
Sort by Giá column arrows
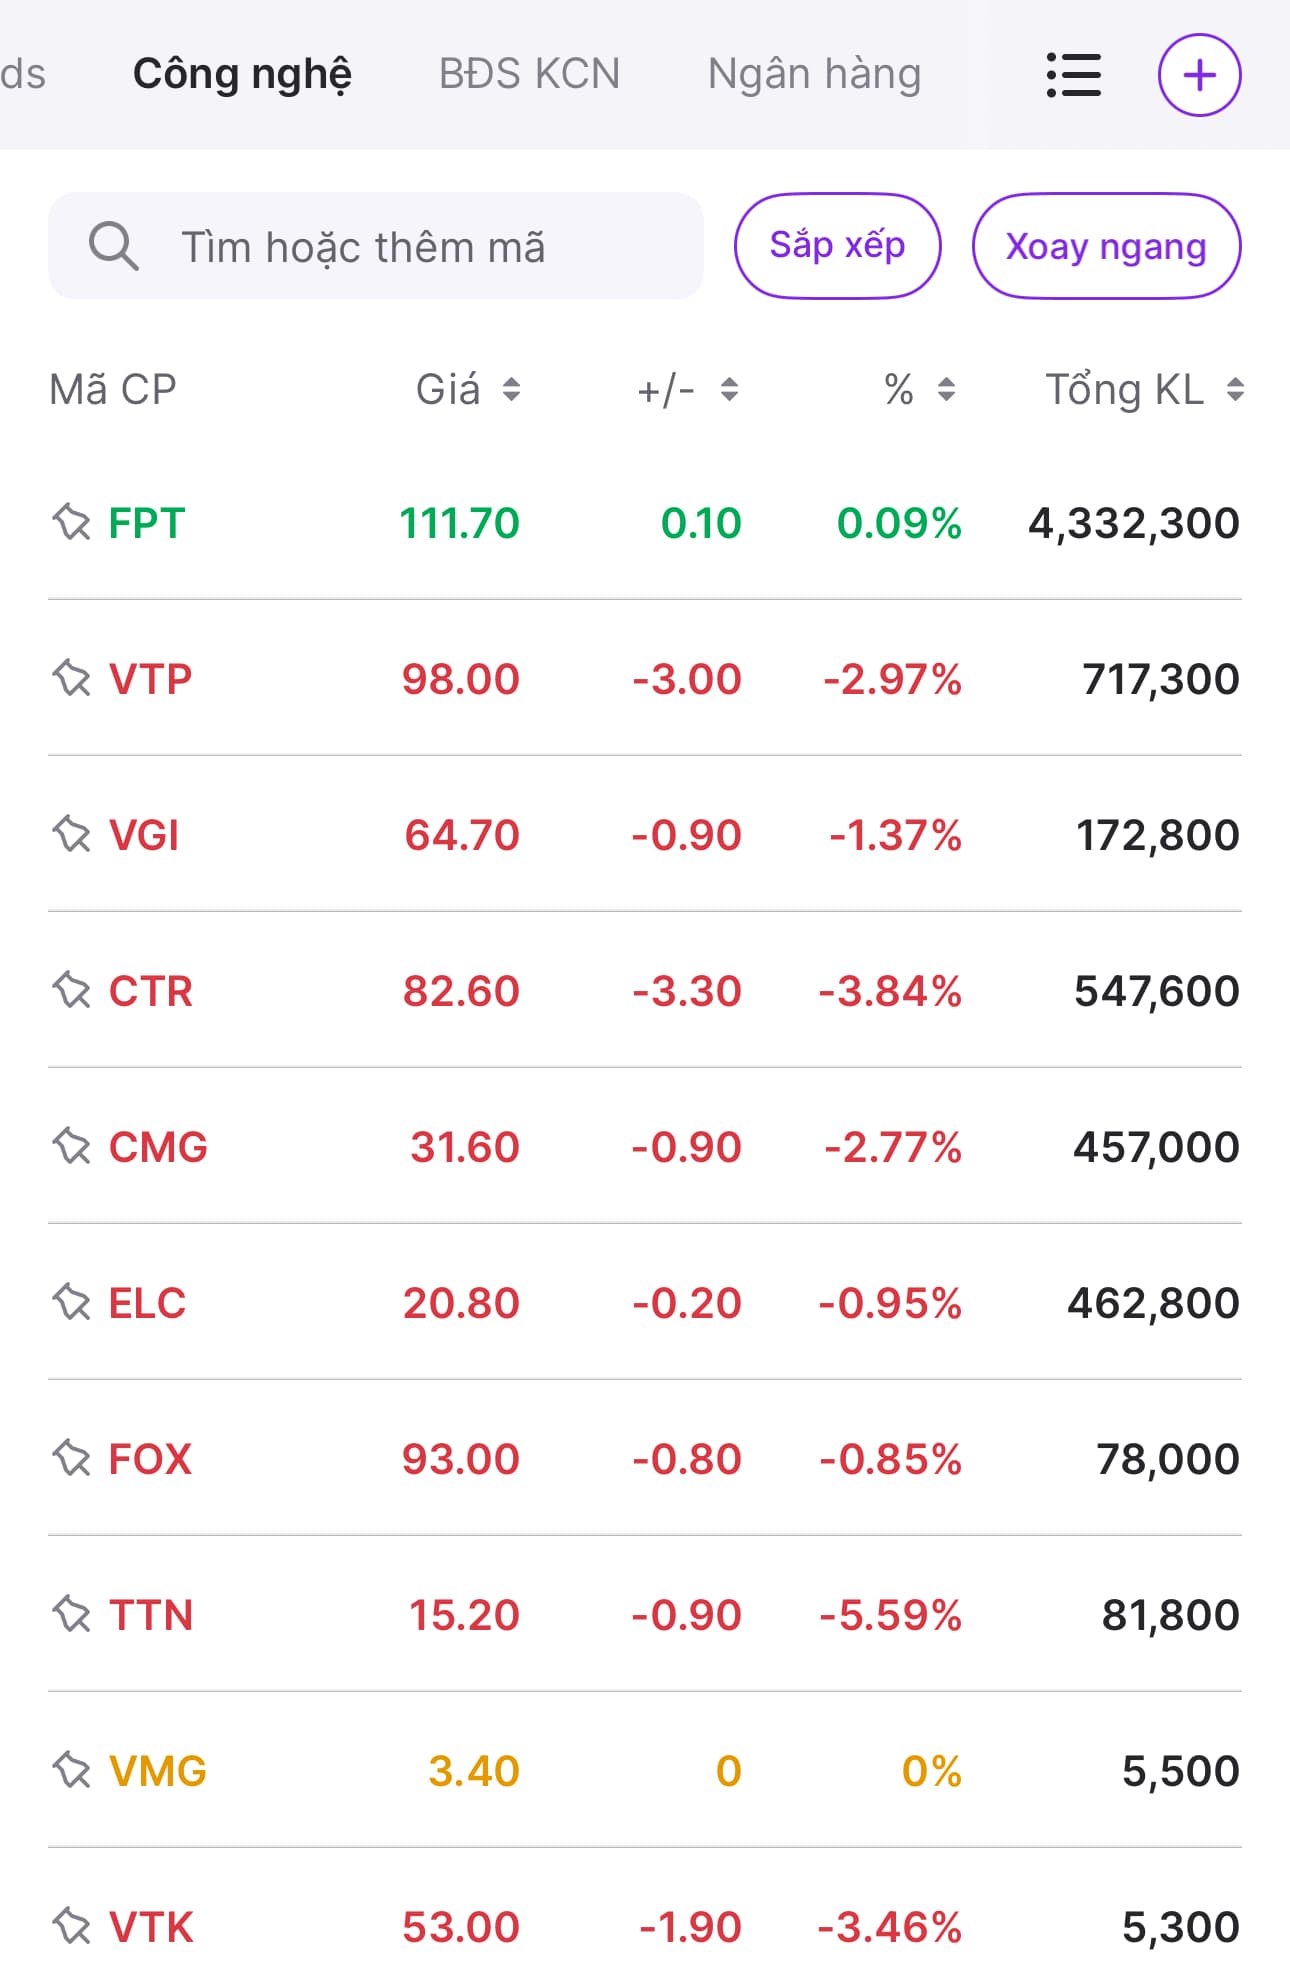pos(511,389)
